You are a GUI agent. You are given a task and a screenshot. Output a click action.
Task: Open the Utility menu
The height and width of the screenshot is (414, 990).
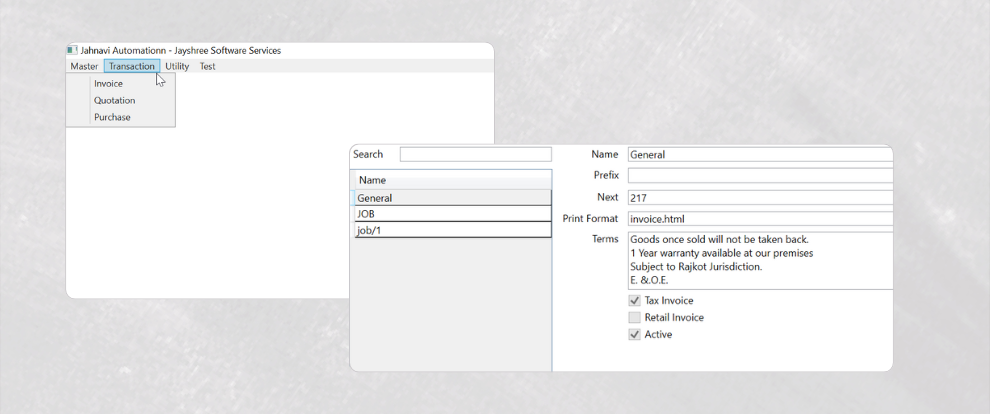click(x=177, y=66)
